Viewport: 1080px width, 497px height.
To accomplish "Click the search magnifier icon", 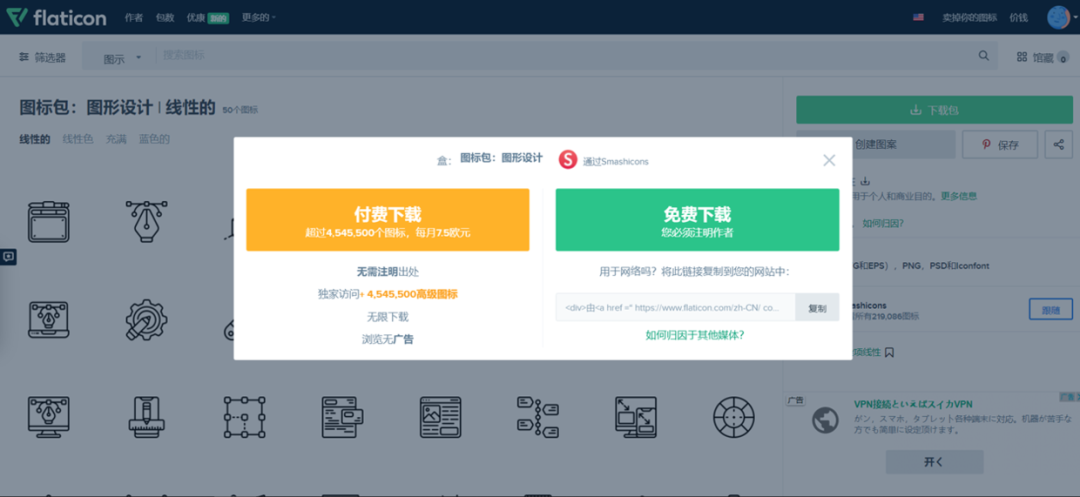I will click(x=984, y=56).
